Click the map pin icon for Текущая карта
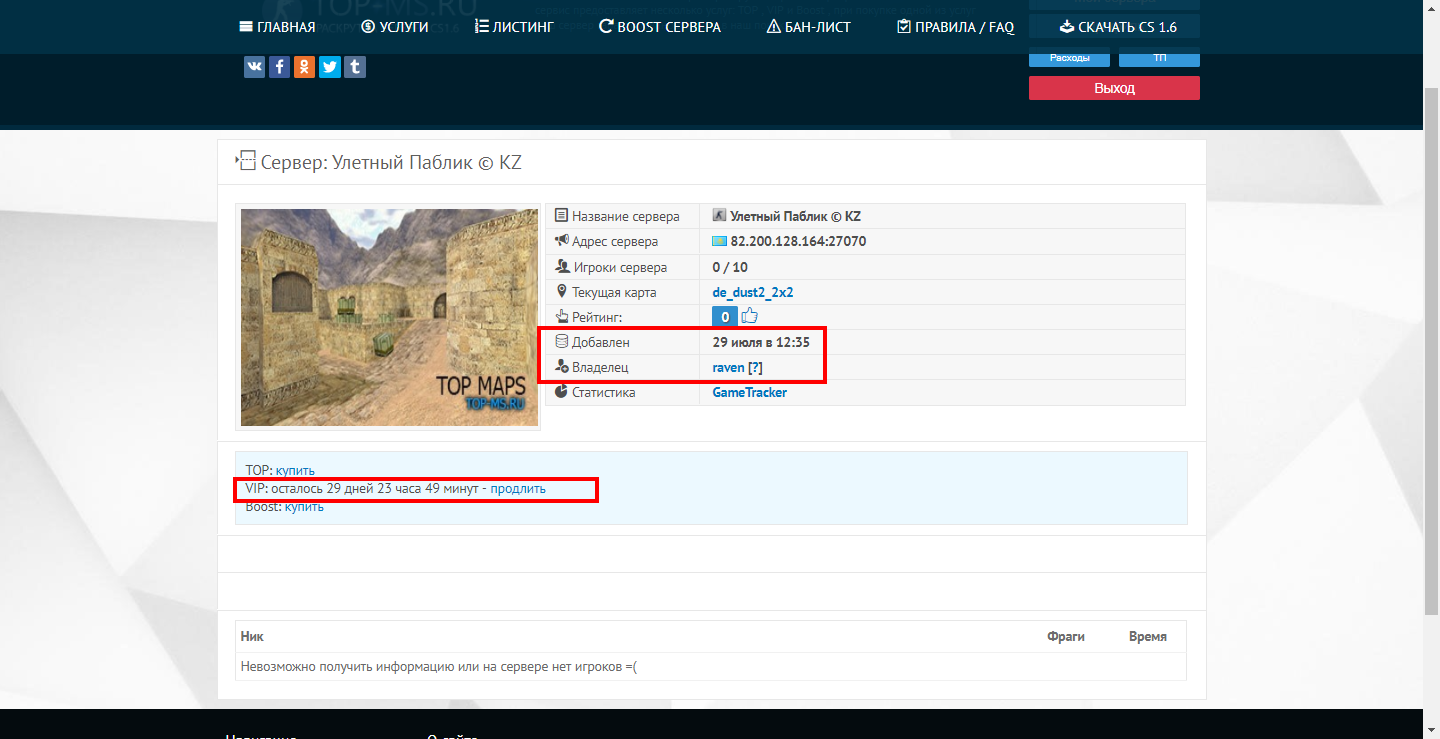Screen dimensions: 1440x739 pos(562,292)
